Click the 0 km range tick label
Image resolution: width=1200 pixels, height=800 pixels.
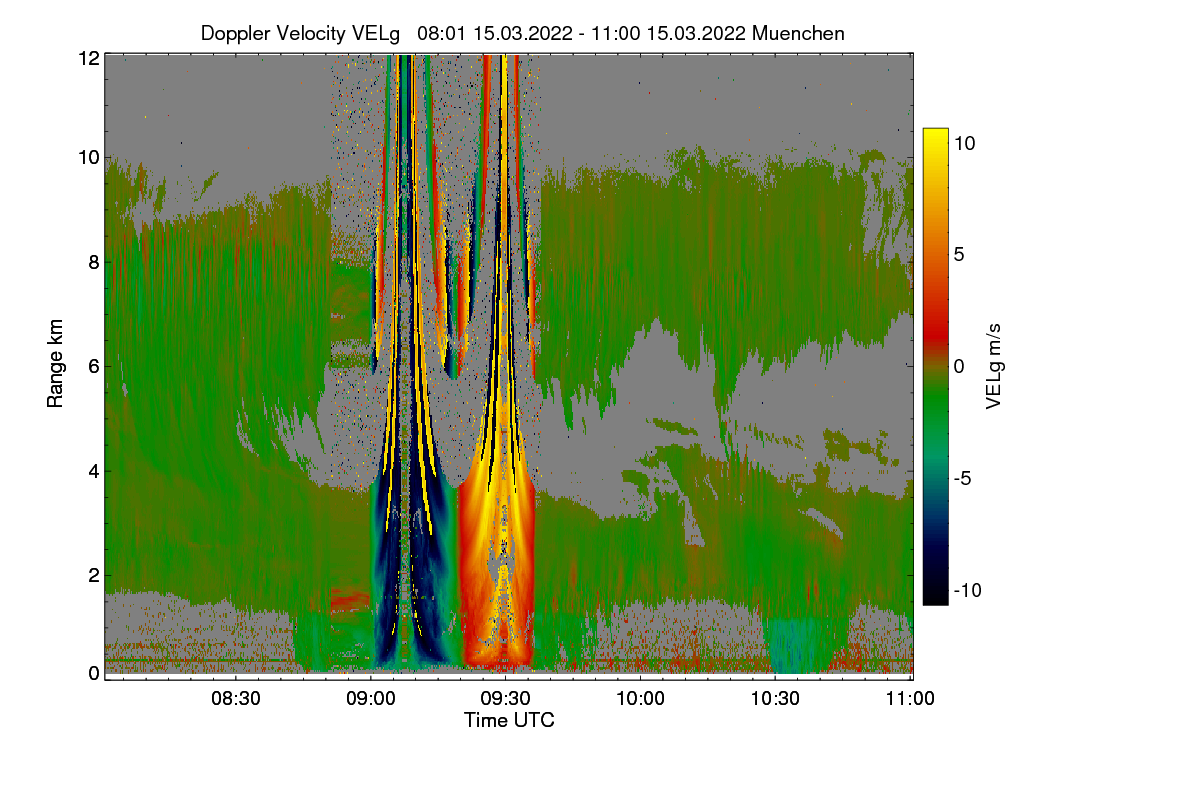coord(94,673)
